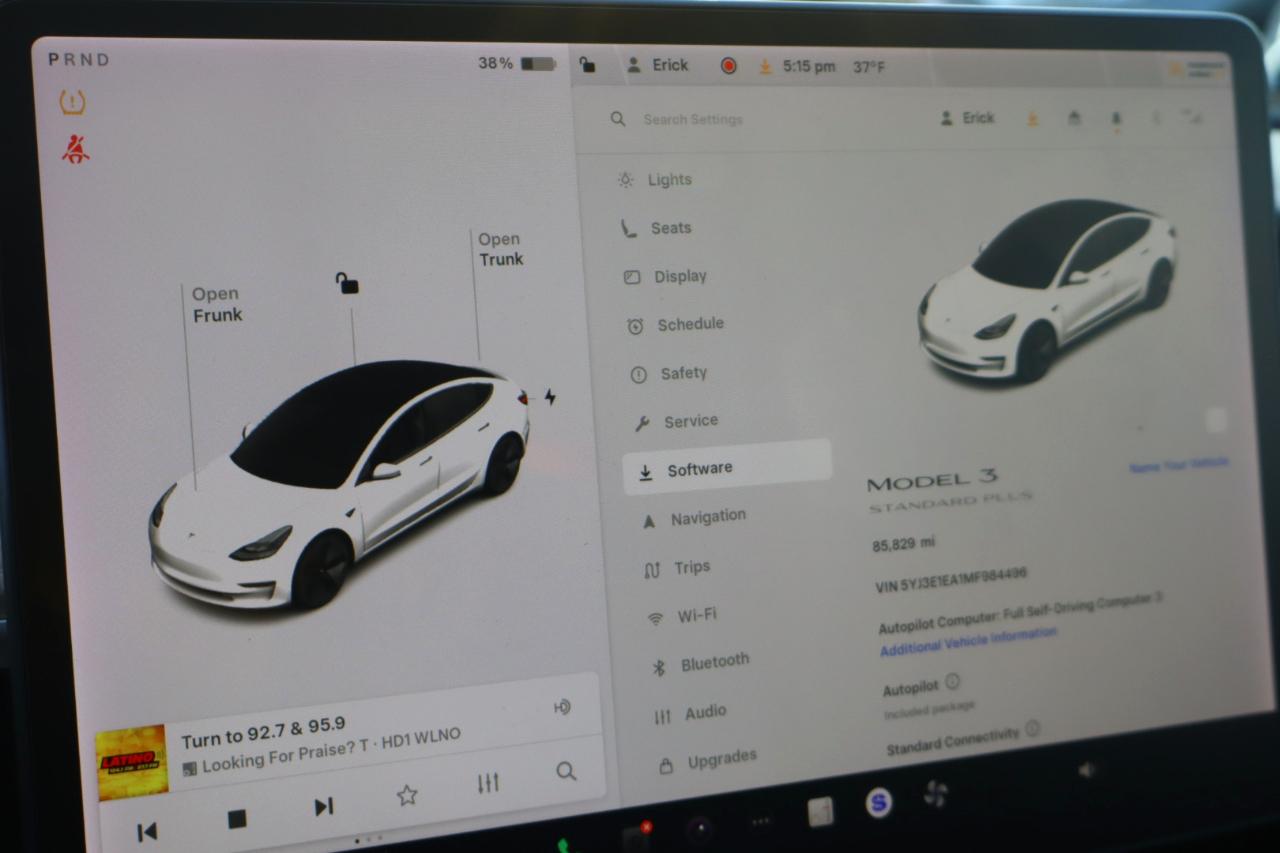The image size is (1280, 853).
Task: Open the climate fan controls
Action: coord(937,793)
